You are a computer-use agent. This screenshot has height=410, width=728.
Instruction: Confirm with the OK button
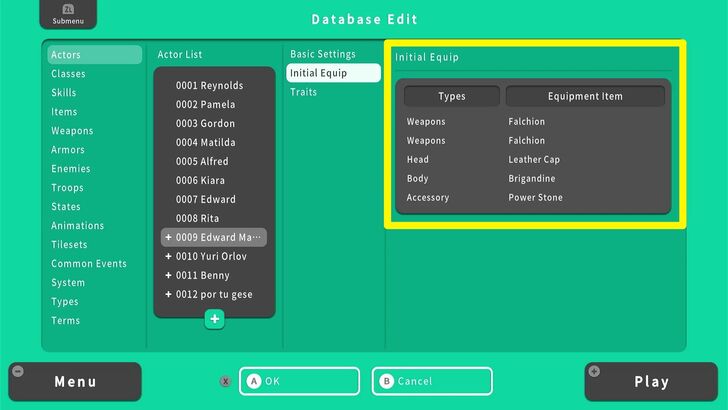click(x=299, y=381)
